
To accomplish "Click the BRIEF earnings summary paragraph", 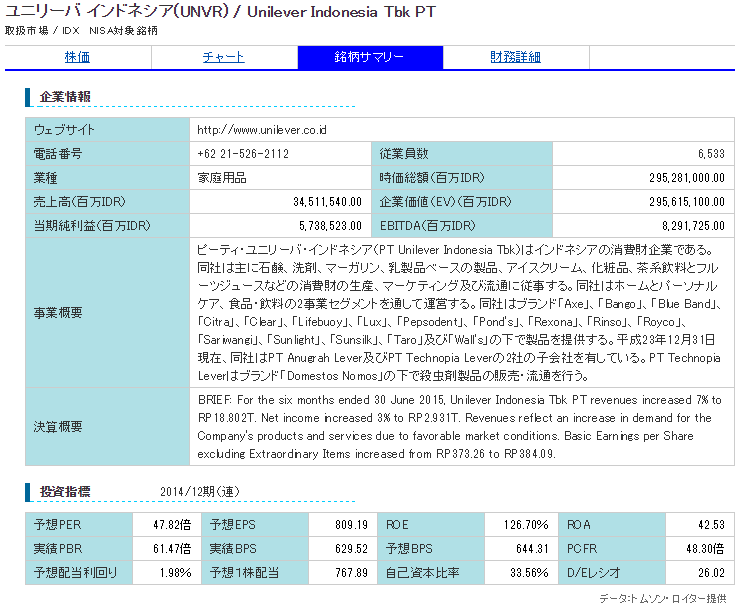I will pos(459,427).
